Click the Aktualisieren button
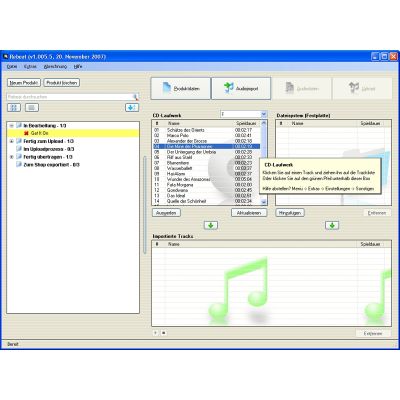Image resolution: width=400 pixels, height=400 pixels. tap(249, 213)
